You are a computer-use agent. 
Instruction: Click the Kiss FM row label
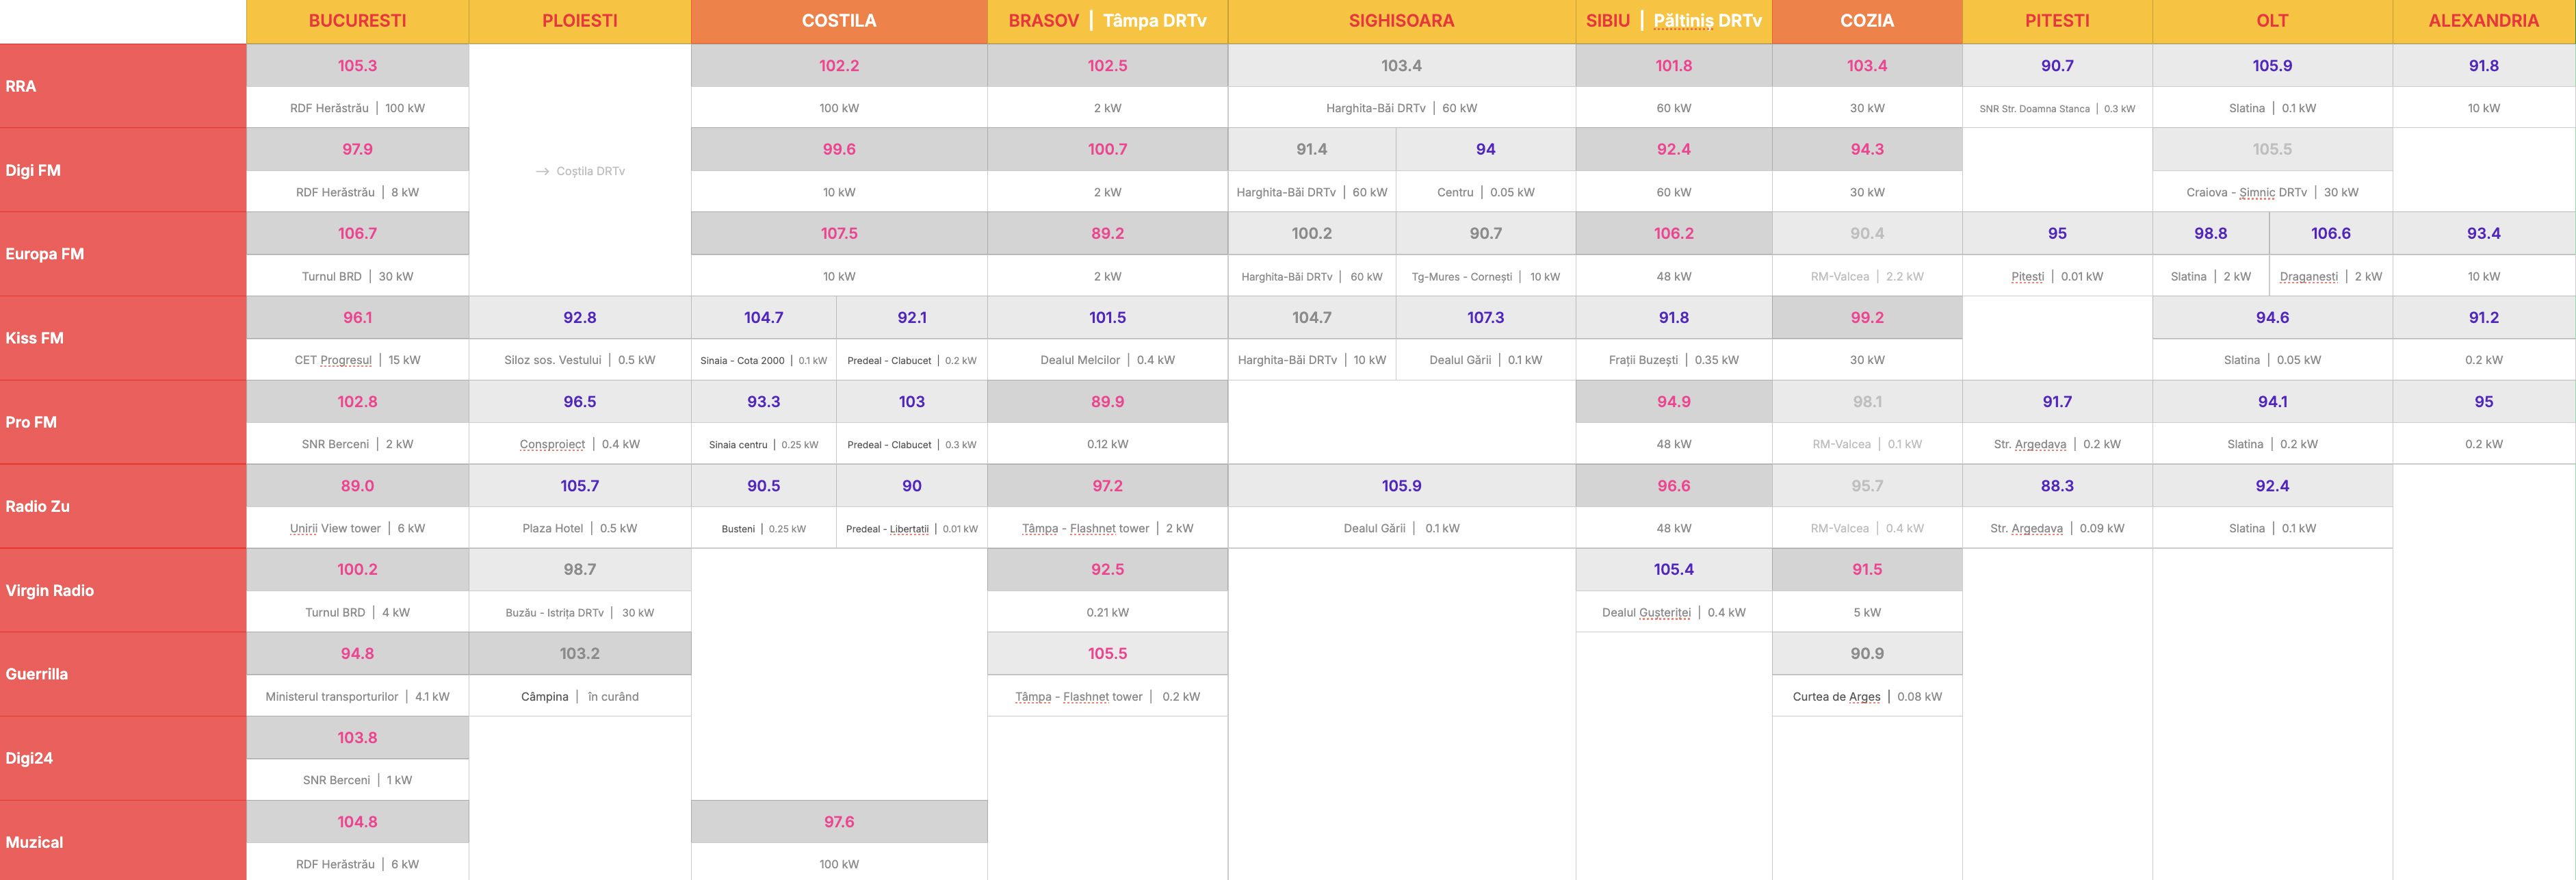tap(35, 338)
